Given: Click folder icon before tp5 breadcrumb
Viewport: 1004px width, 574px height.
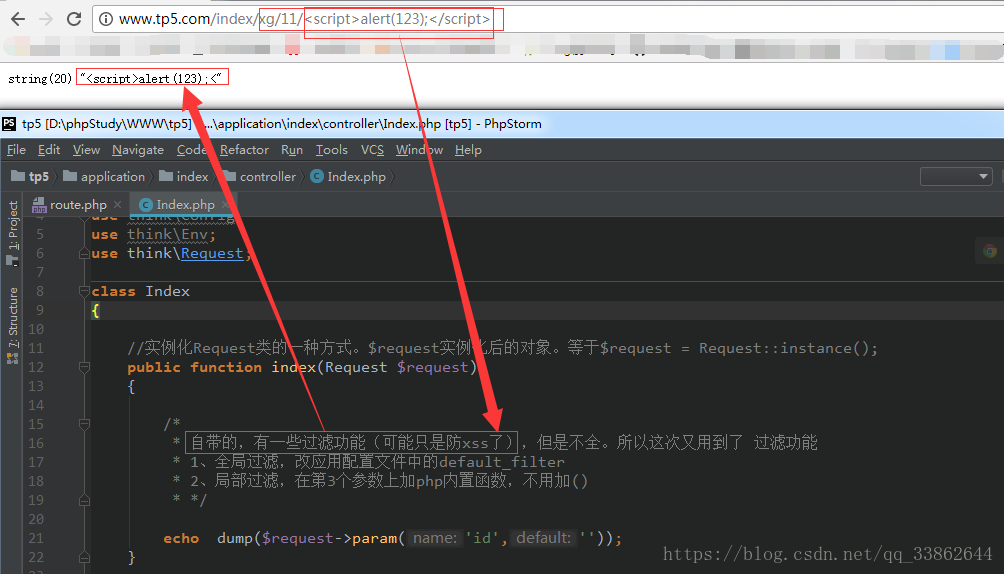Looking at the screenshot, I should pos(18,176).
